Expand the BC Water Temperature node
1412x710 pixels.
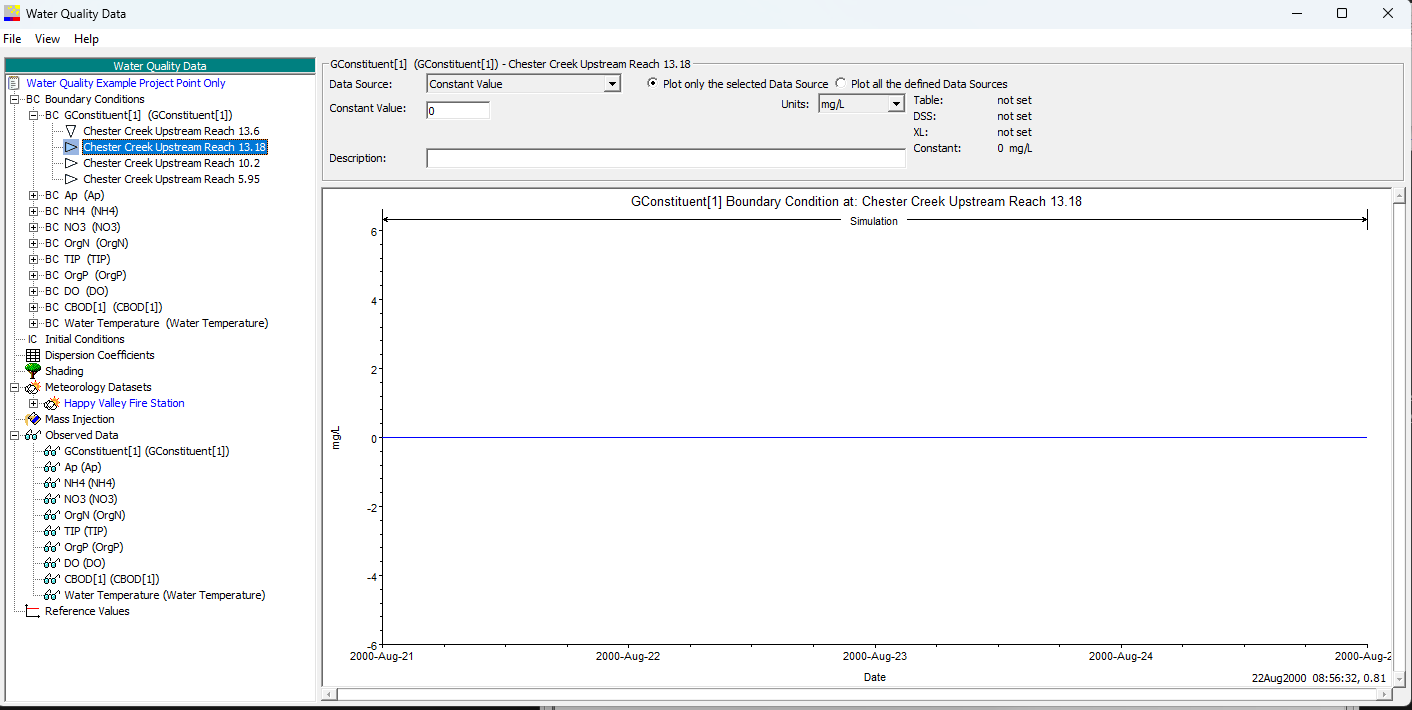click(34, 323)
